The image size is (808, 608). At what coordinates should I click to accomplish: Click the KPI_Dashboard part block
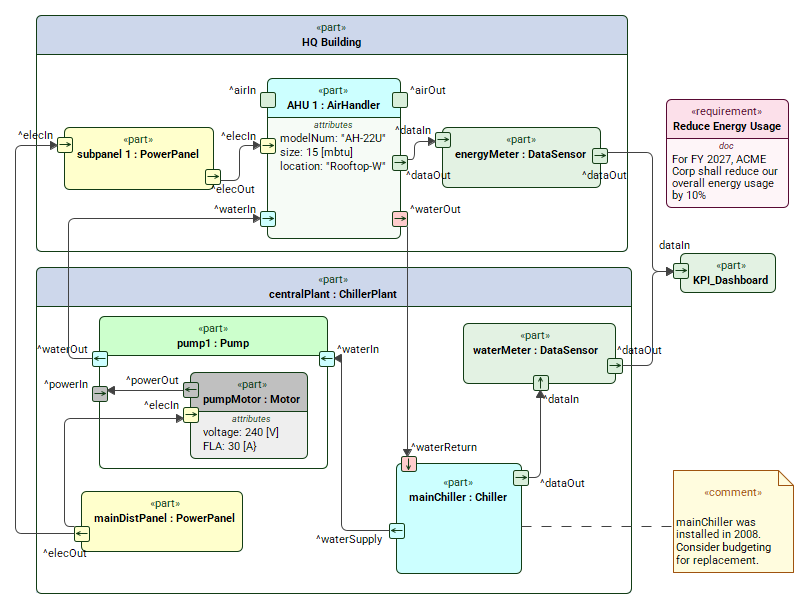click(x=728, y=273)
